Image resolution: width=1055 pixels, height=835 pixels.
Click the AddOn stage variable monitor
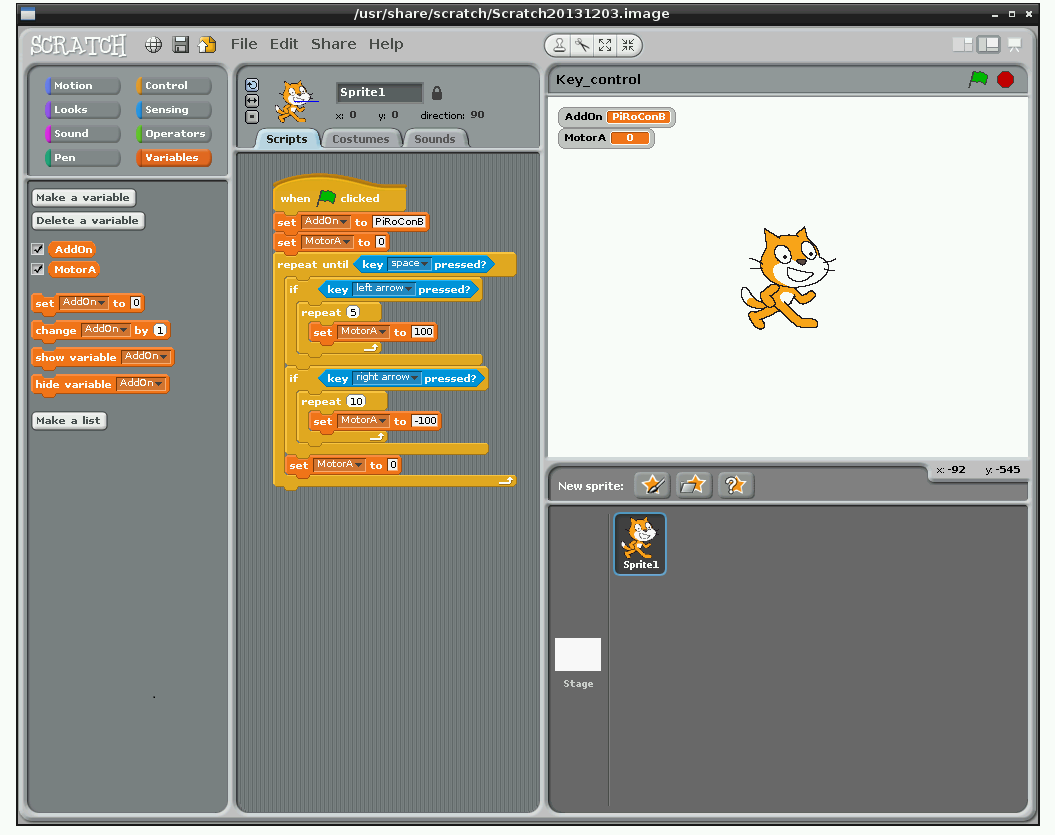616,116
